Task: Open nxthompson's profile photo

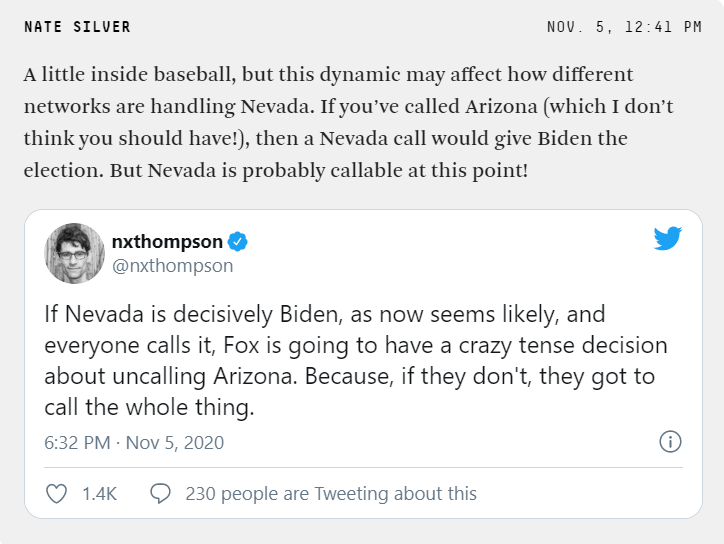Action: 74,253
